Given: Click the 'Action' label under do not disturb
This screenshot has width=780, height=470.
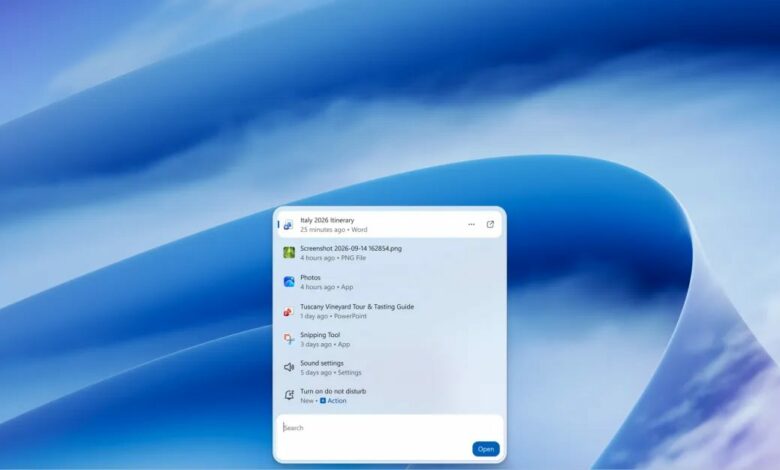Looking at the screenshot, I should pos(337,400).
